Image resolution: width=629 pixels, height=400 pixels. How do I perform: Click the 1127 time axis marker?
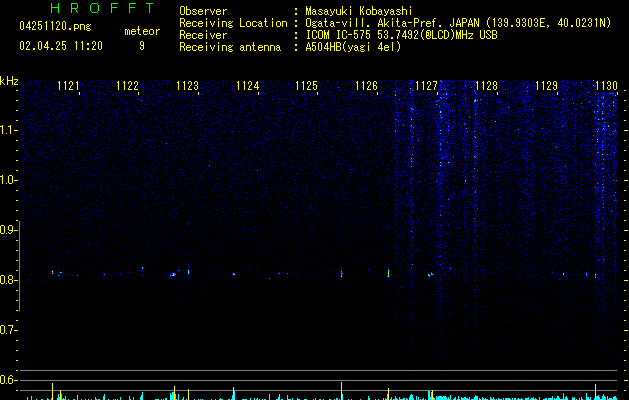pyautogui.click(x=426, y=86)
